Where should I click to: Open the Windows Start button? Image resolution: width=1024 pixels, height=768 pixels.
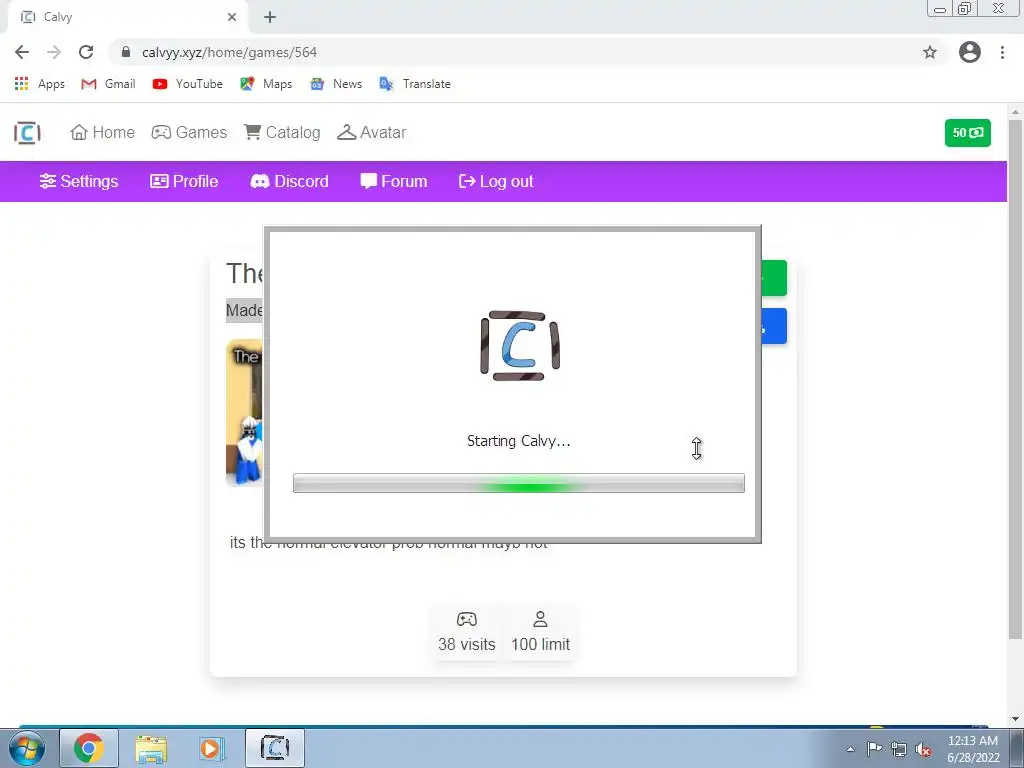[27, 748]
